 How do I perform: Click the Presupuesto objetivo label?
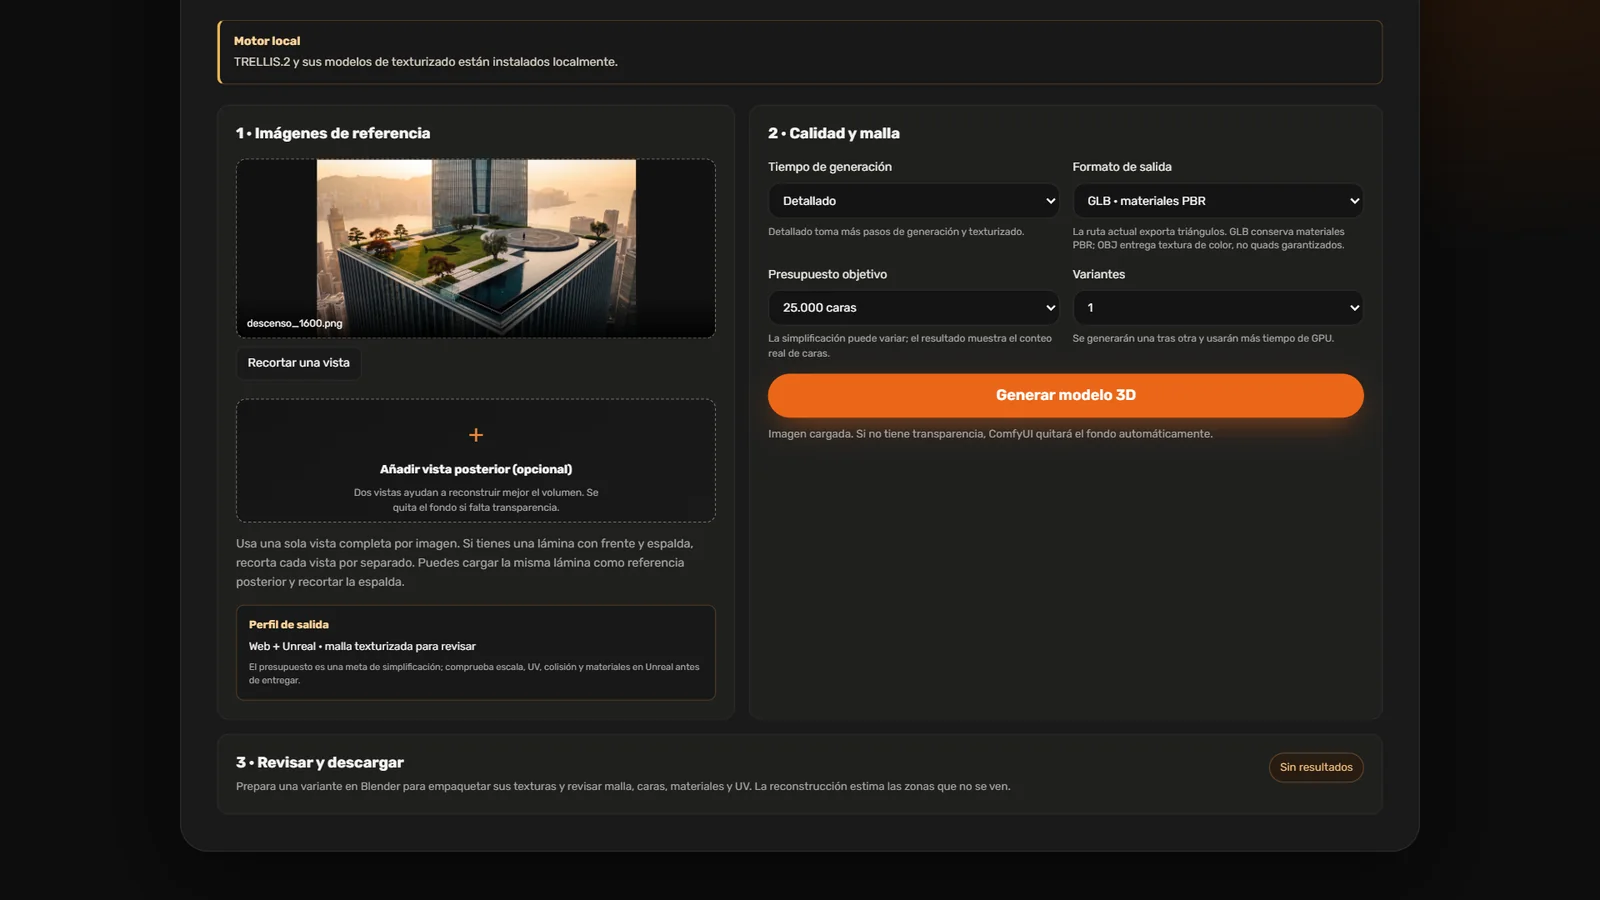827,274
